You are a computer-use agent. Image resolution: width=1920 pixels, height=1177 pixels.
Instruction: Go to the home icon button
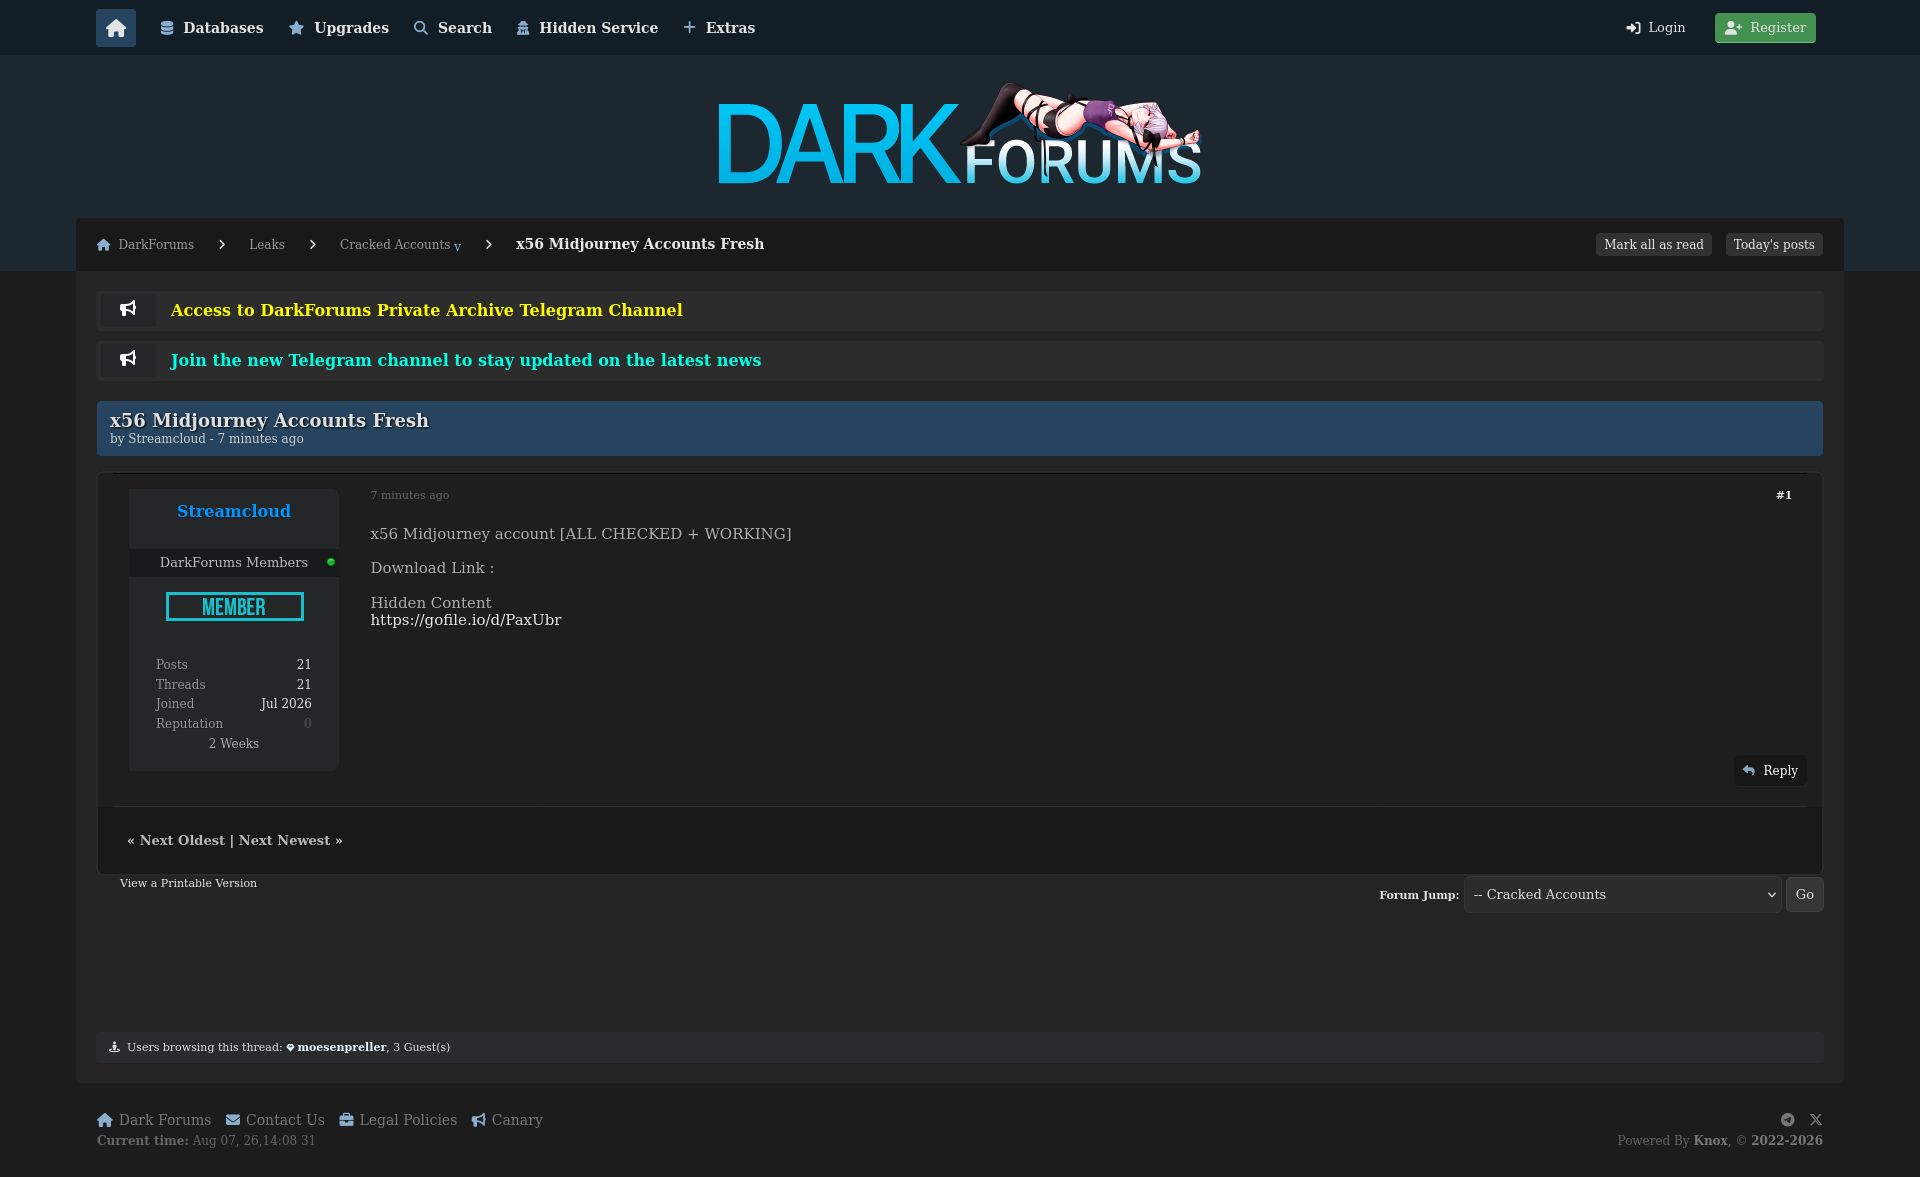point(116,28)
